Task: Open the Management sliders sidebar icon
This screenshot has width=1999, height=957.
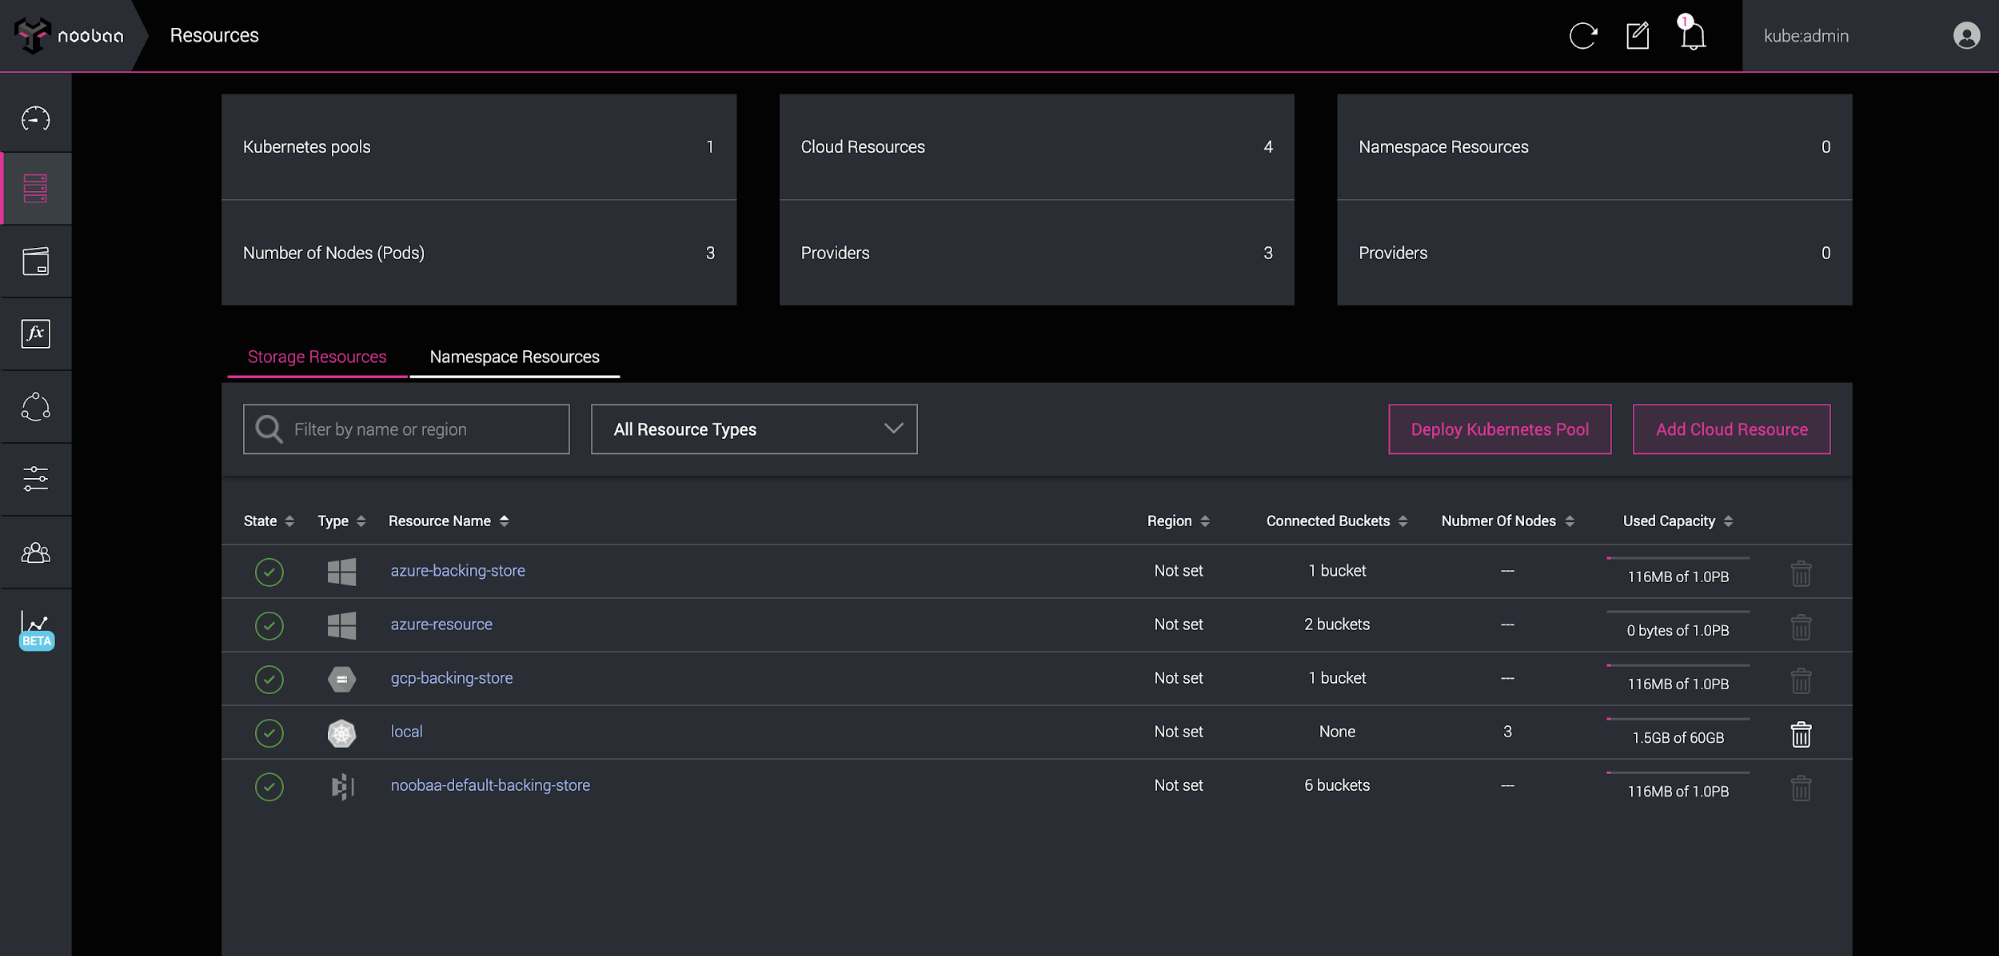Action: point(35,479)
